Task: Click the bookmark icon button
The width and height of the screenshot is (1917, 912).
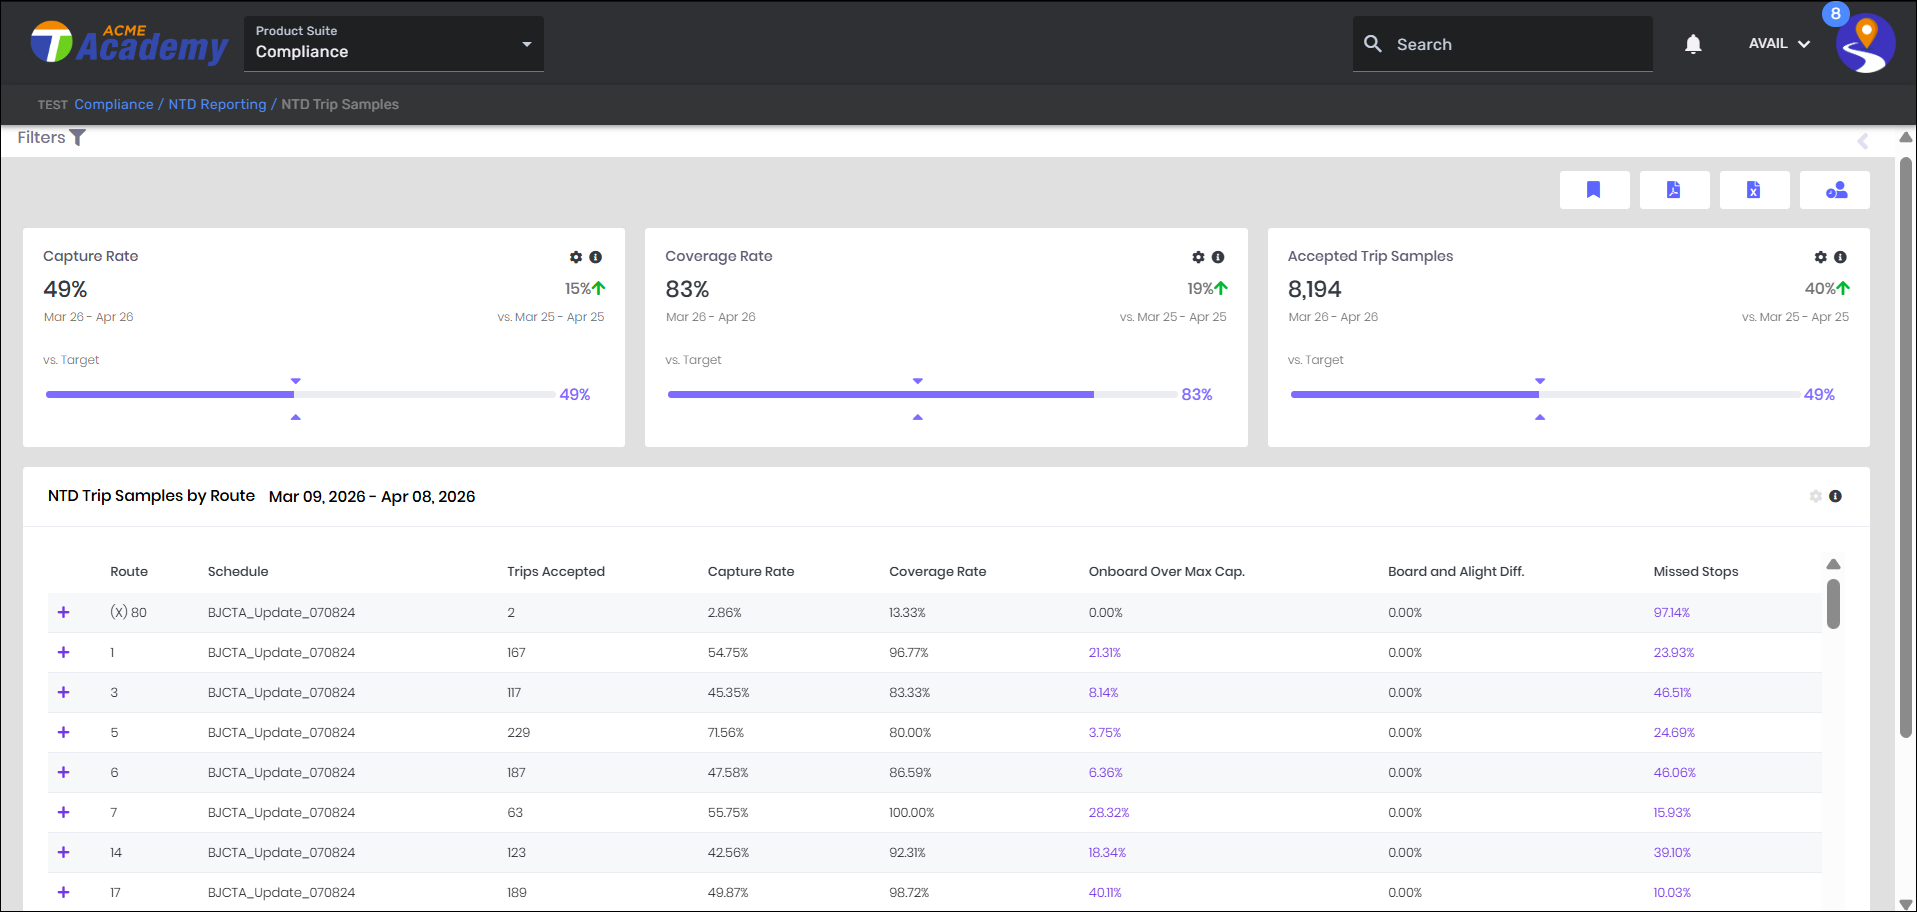Action: (x=1593, y=190)
